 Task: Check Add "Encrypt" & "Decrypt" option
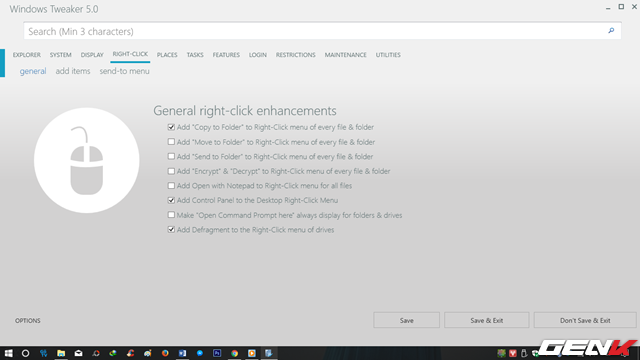[x=171, y=171]
